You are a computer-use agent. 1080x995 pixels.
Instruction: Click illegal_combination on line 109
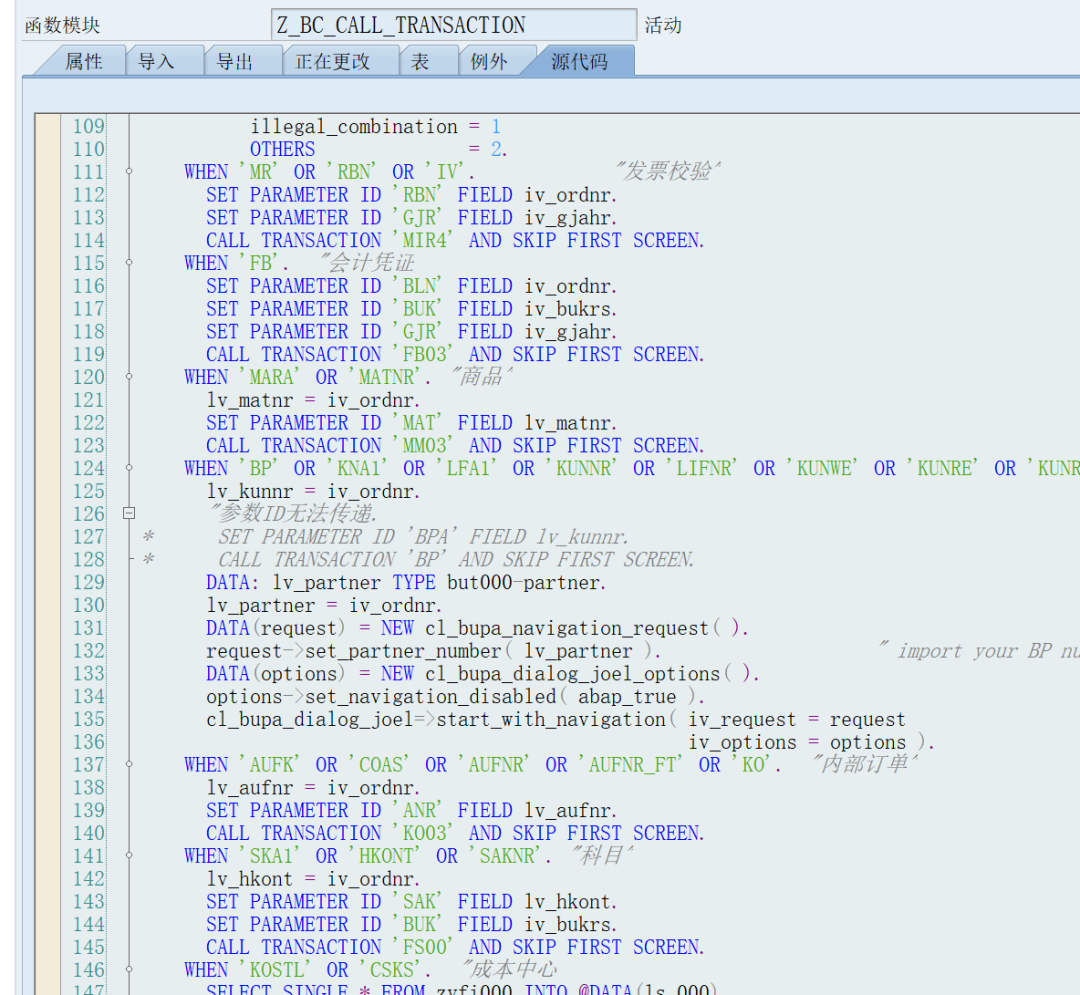pyautogui.click(x=353, y=126)
